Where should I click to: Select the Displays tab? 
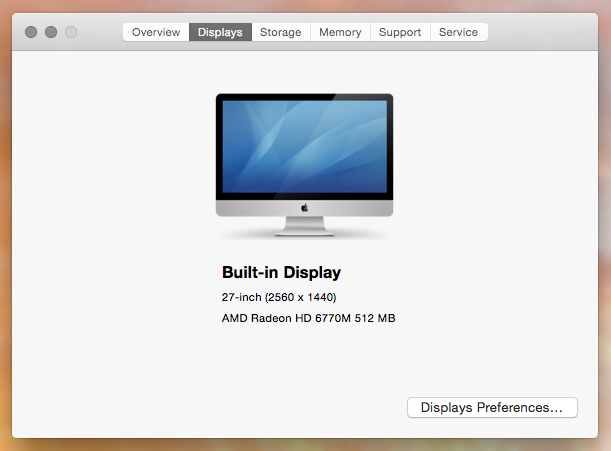(x=220, y=32)
